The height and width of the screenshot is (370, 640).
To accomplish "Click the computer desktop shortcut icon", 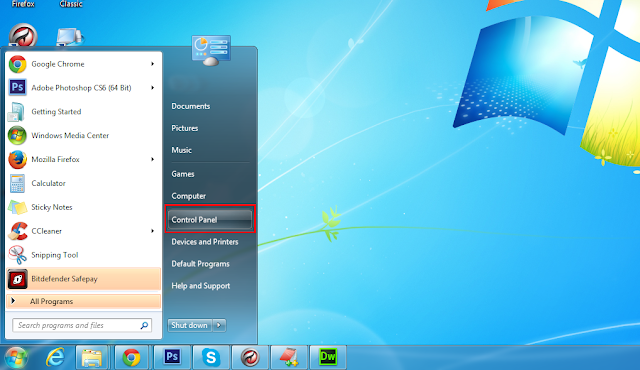I will [x=70, y=37].
